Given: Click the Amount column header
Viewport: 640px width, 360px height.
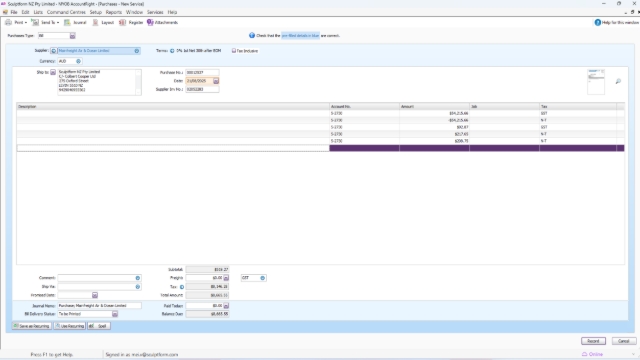Looking at the screenshot, I should click(434, 107).
